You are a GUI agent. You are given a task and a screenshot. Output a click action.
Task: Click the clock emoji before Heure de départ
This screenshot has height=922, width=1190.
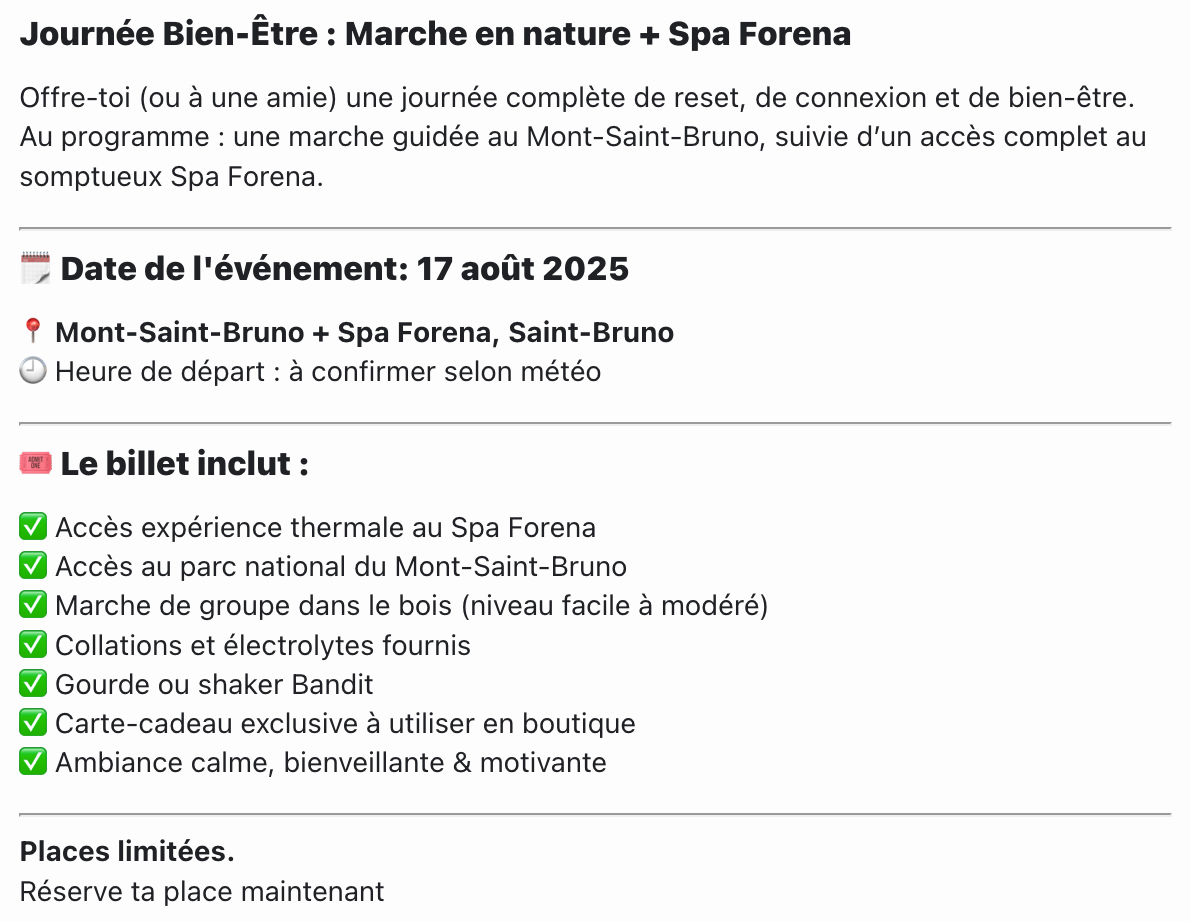click(33, 371)
